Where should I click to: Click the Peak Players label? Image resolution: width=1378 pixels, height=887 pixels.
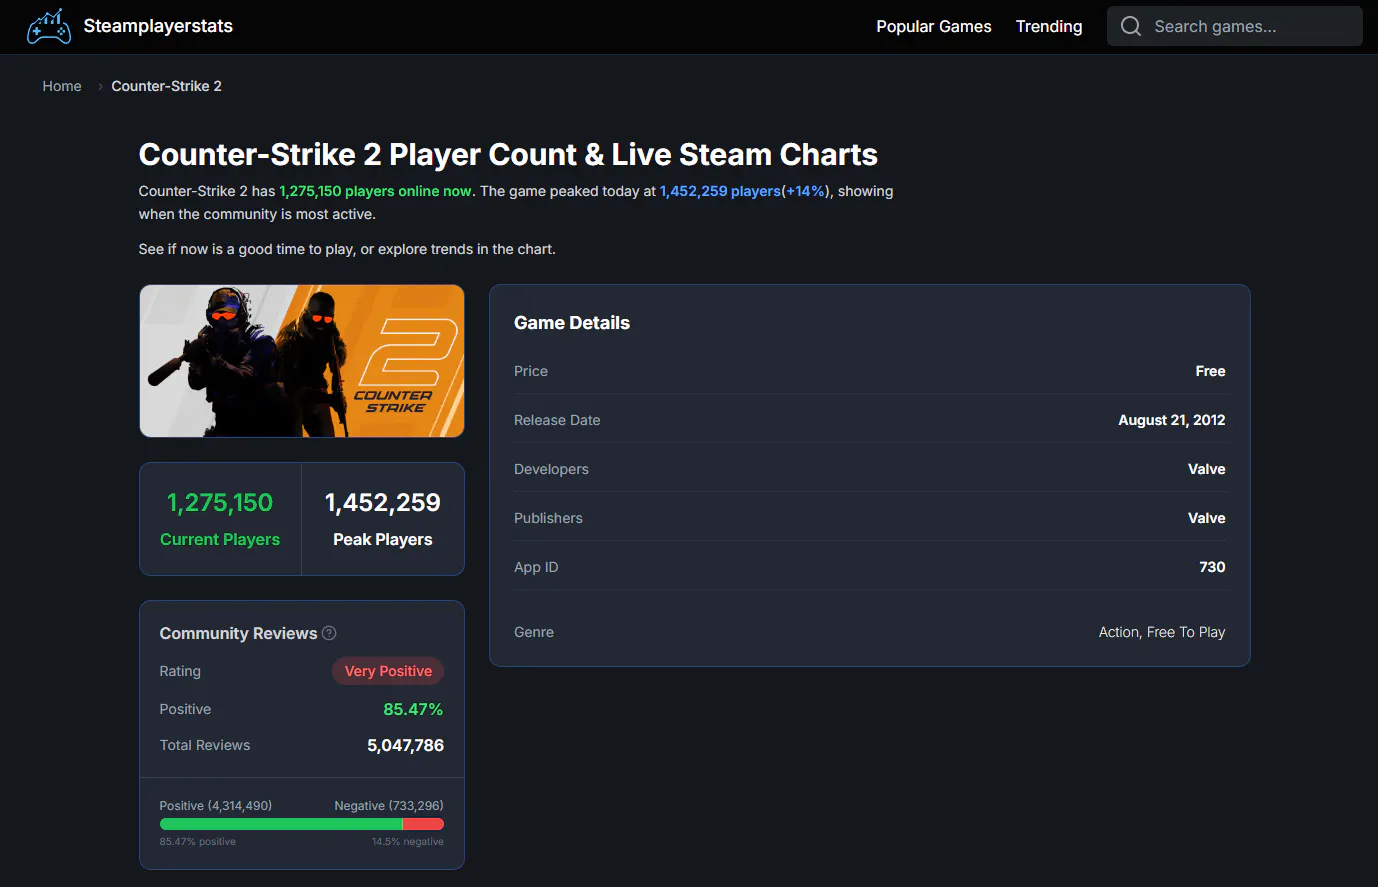pyautogui.click(x=383, y=539)
